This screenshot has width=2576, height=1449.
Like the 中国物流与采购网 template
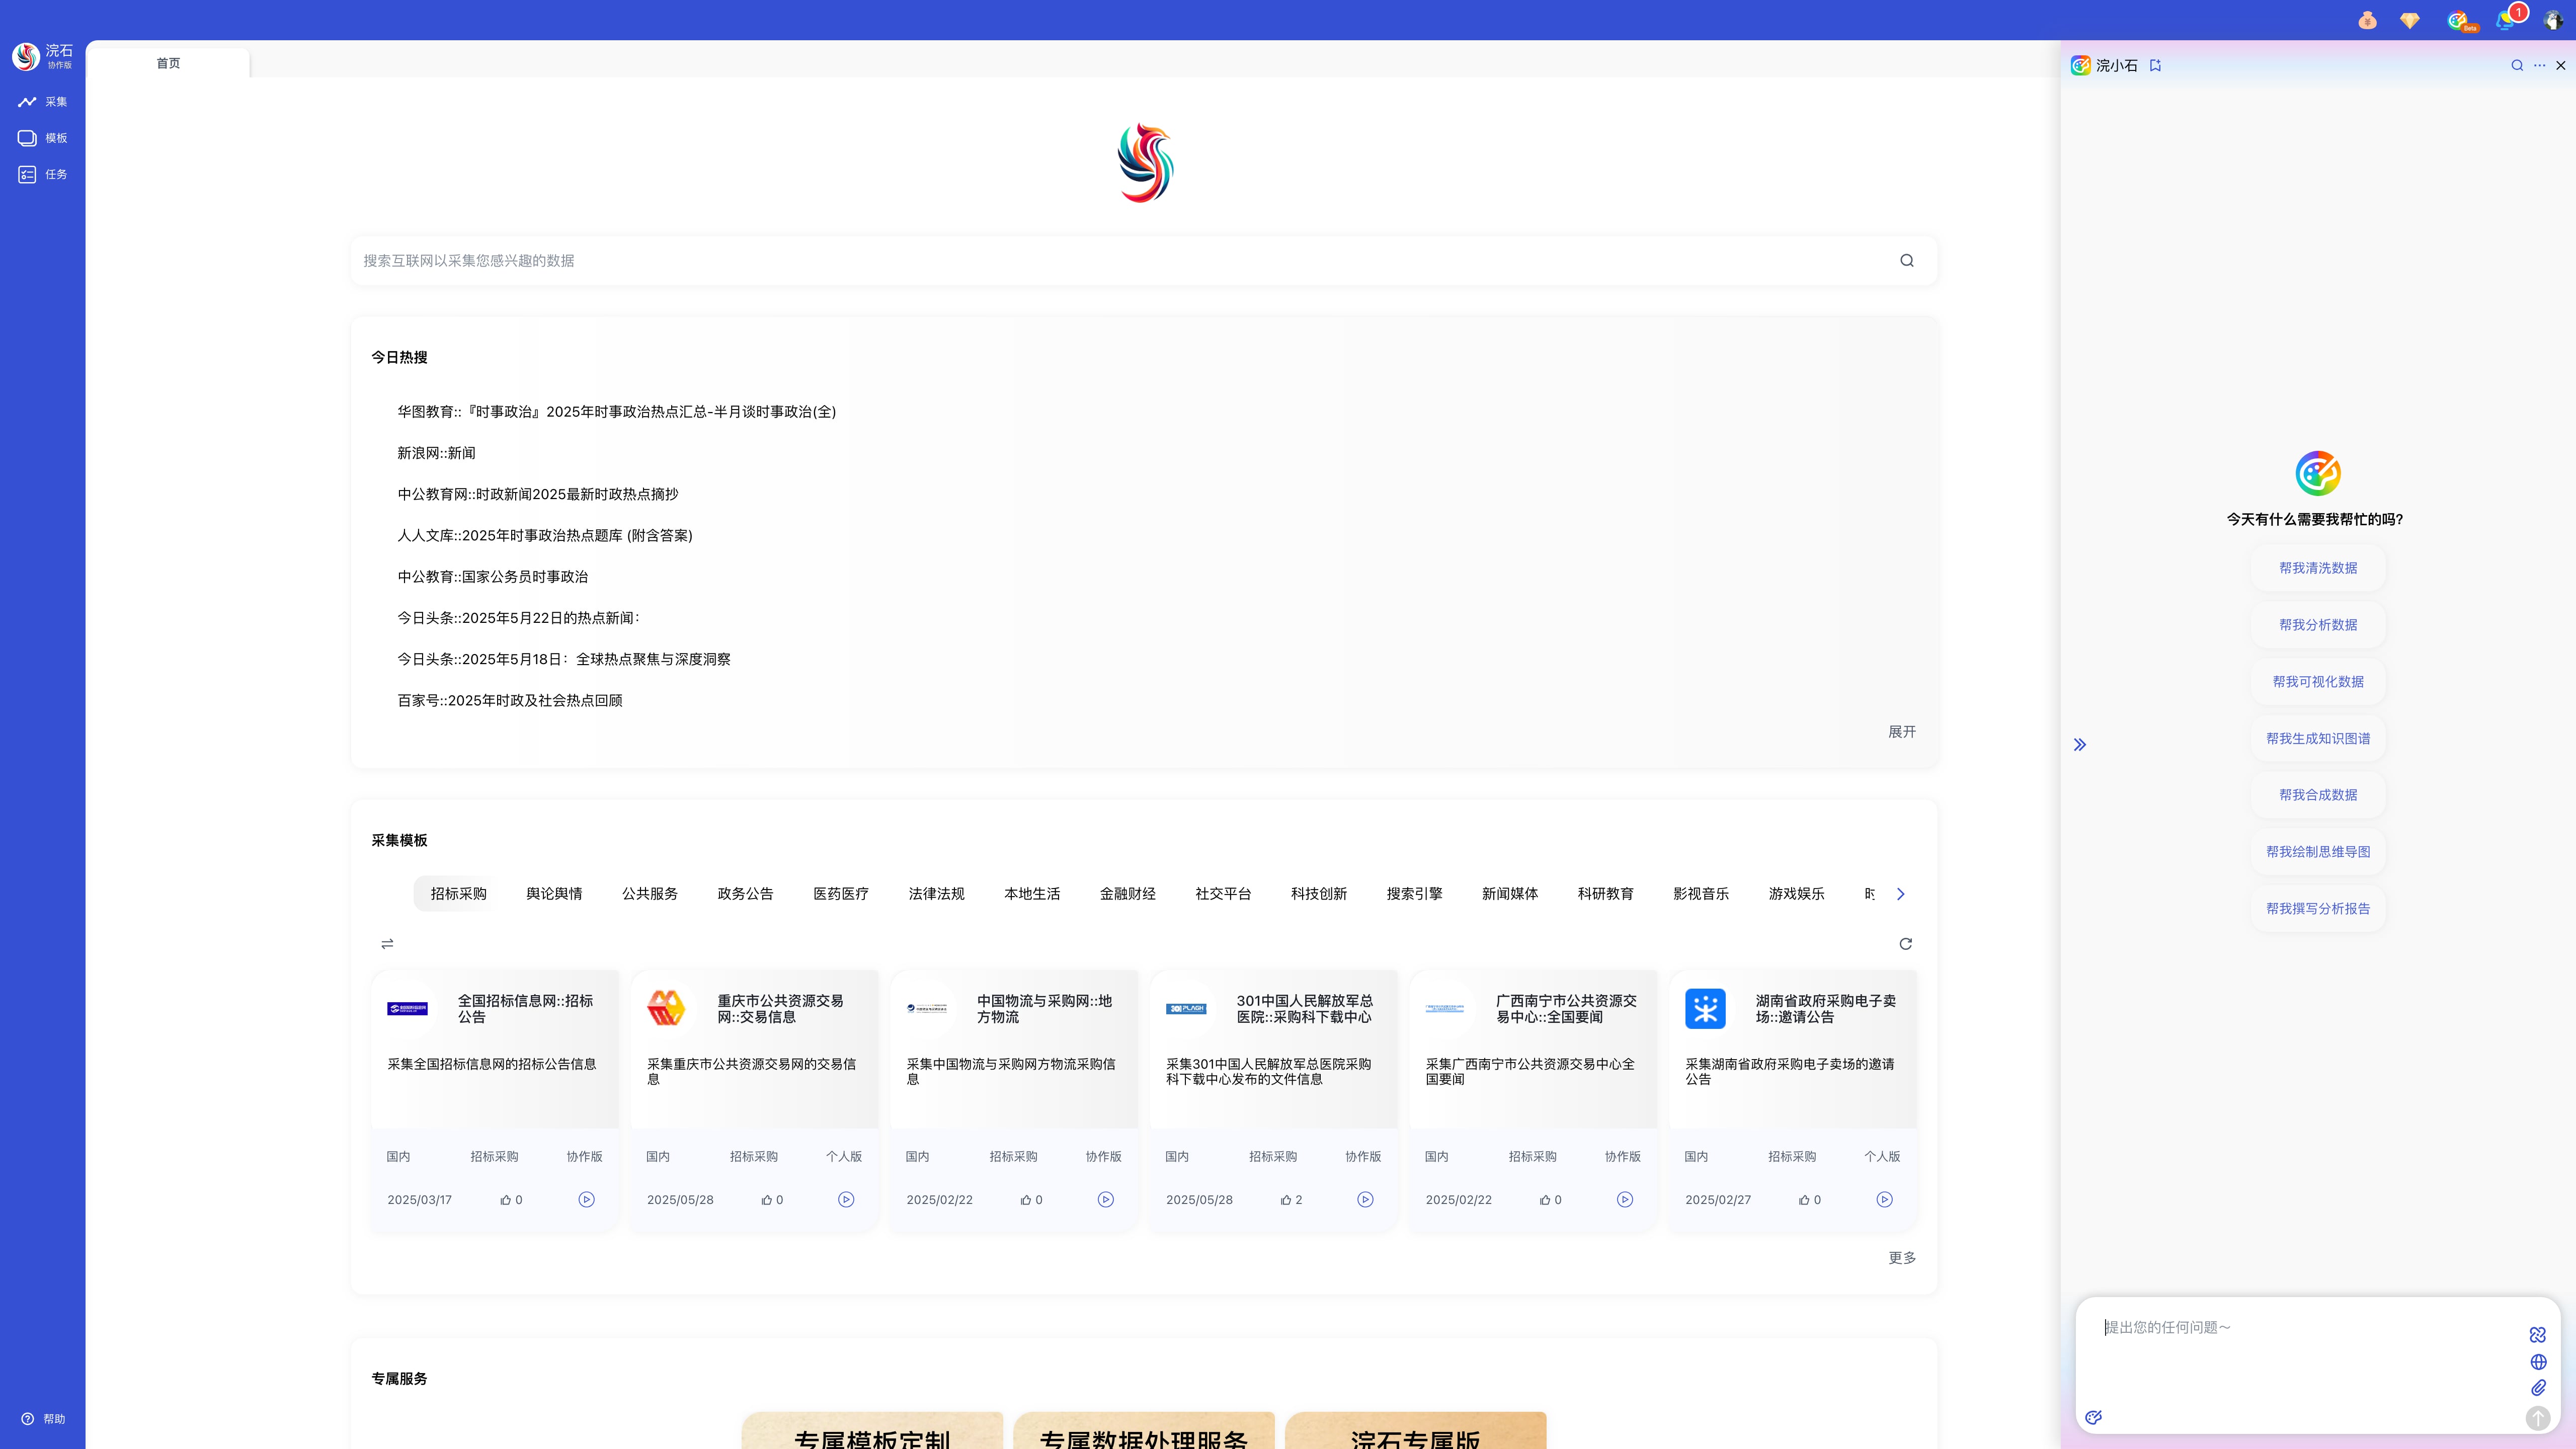click(1026, 1200)
